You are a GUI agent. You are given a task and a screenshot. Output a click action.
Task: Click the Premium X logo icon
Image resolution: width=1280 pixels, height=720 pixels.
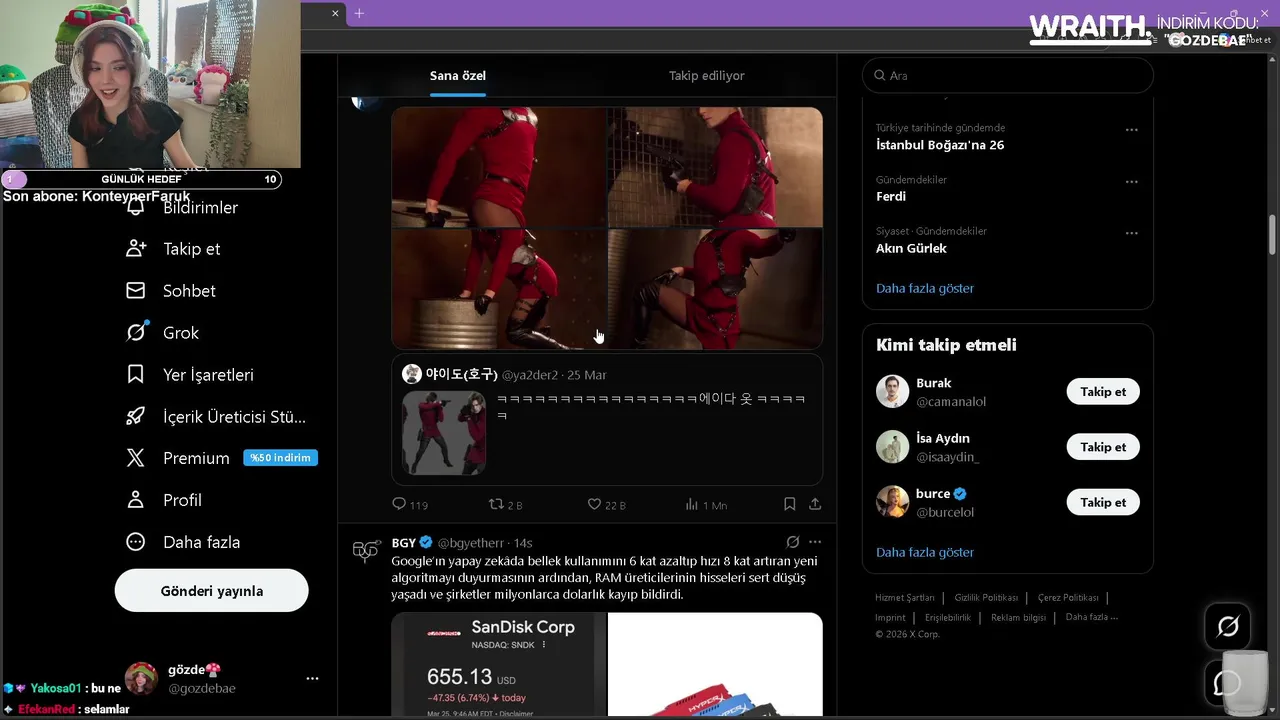[136, 458]
